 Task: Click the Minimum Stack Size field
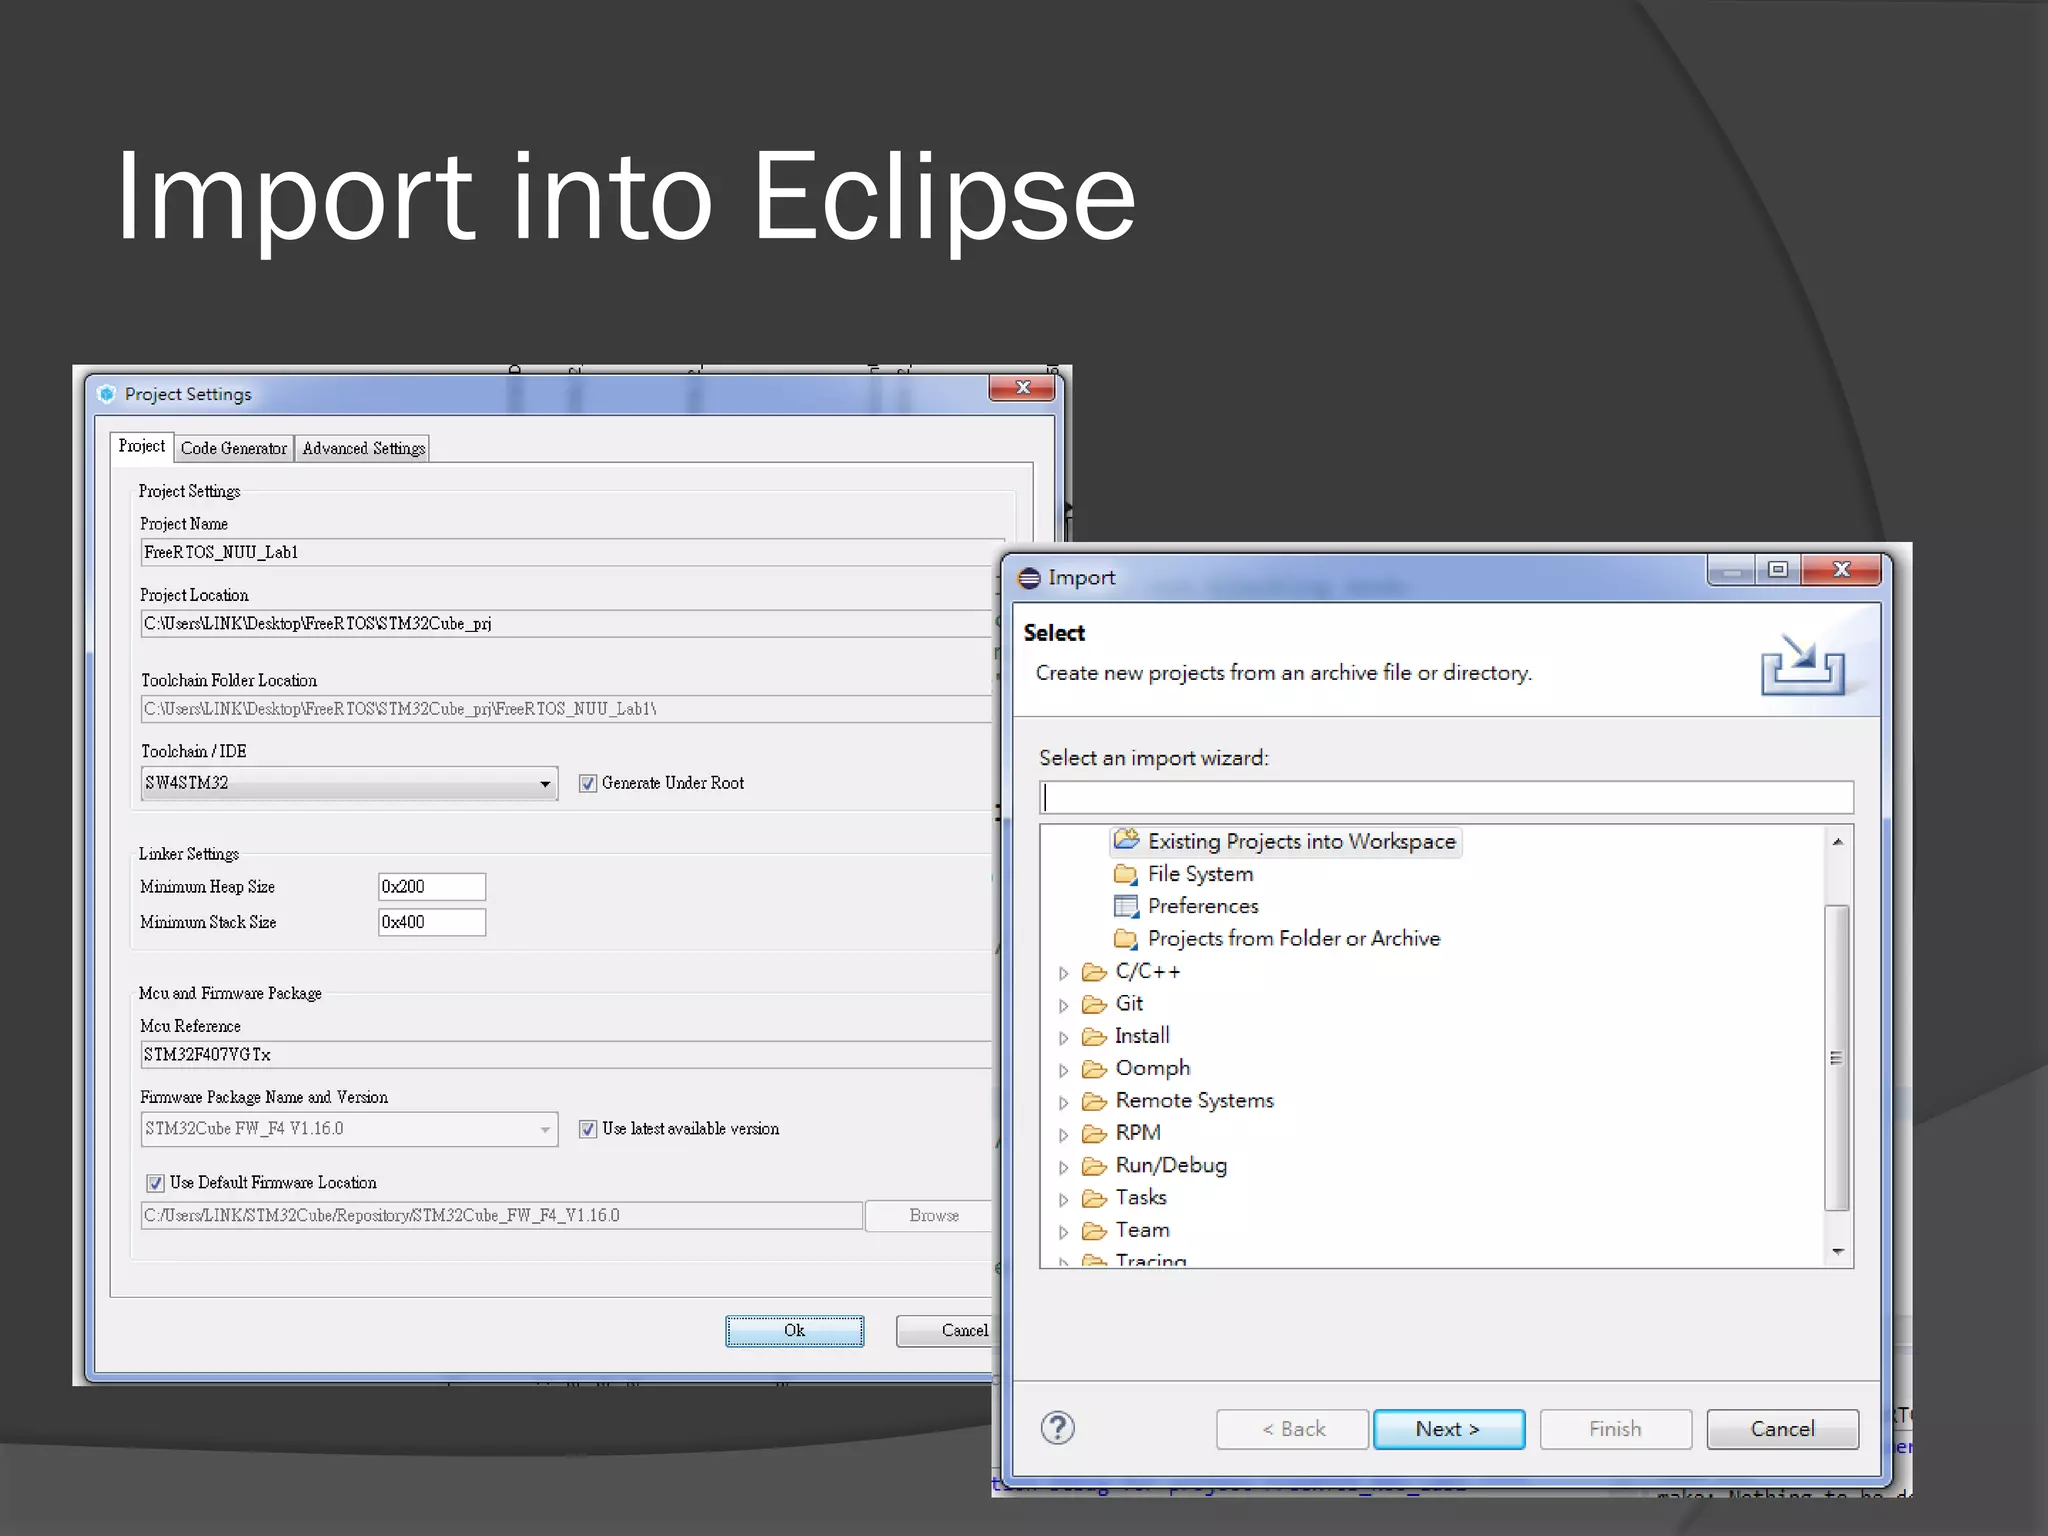432,922
